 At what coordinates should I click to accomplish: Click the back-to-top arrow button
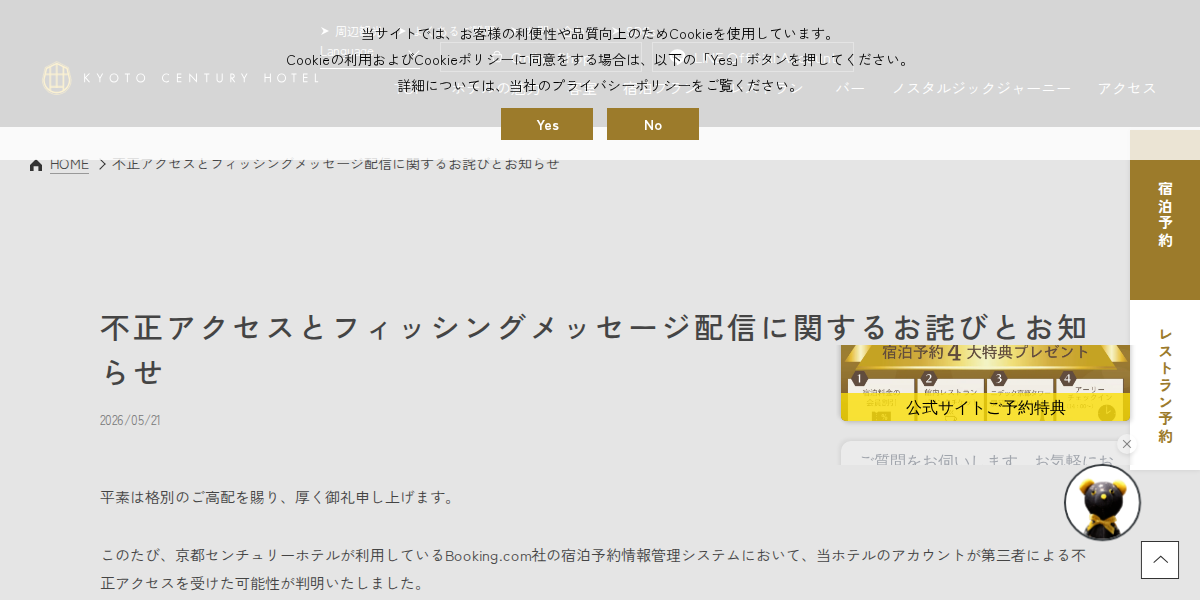point(1160,560)
